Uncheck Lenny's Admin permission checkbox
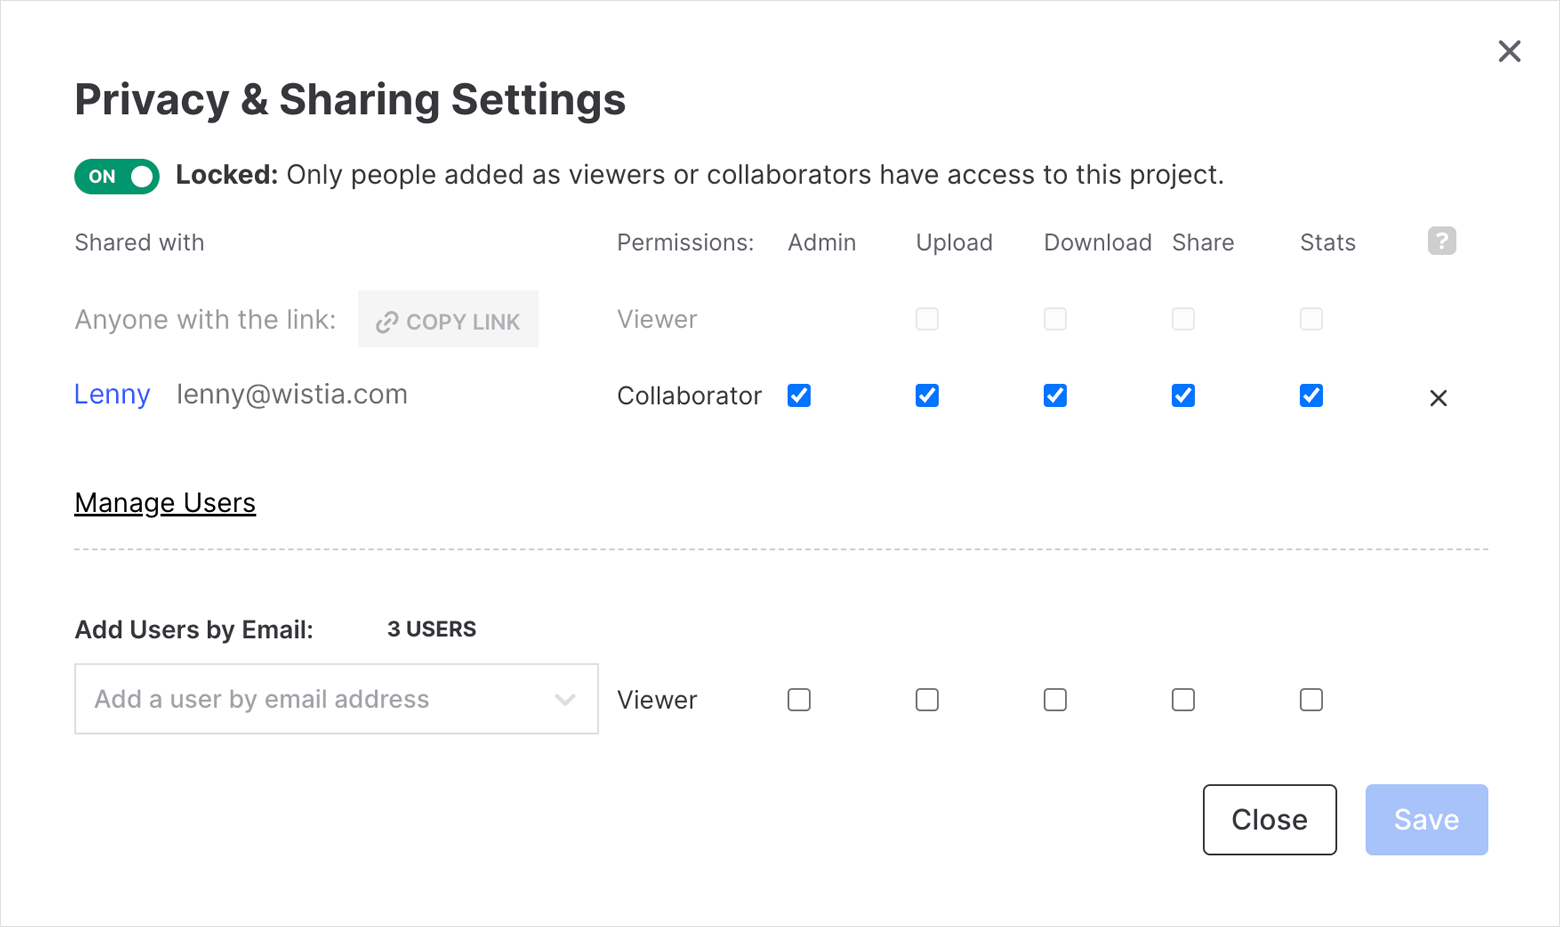This screenshot has width=1560, height=927. (799, 395)
